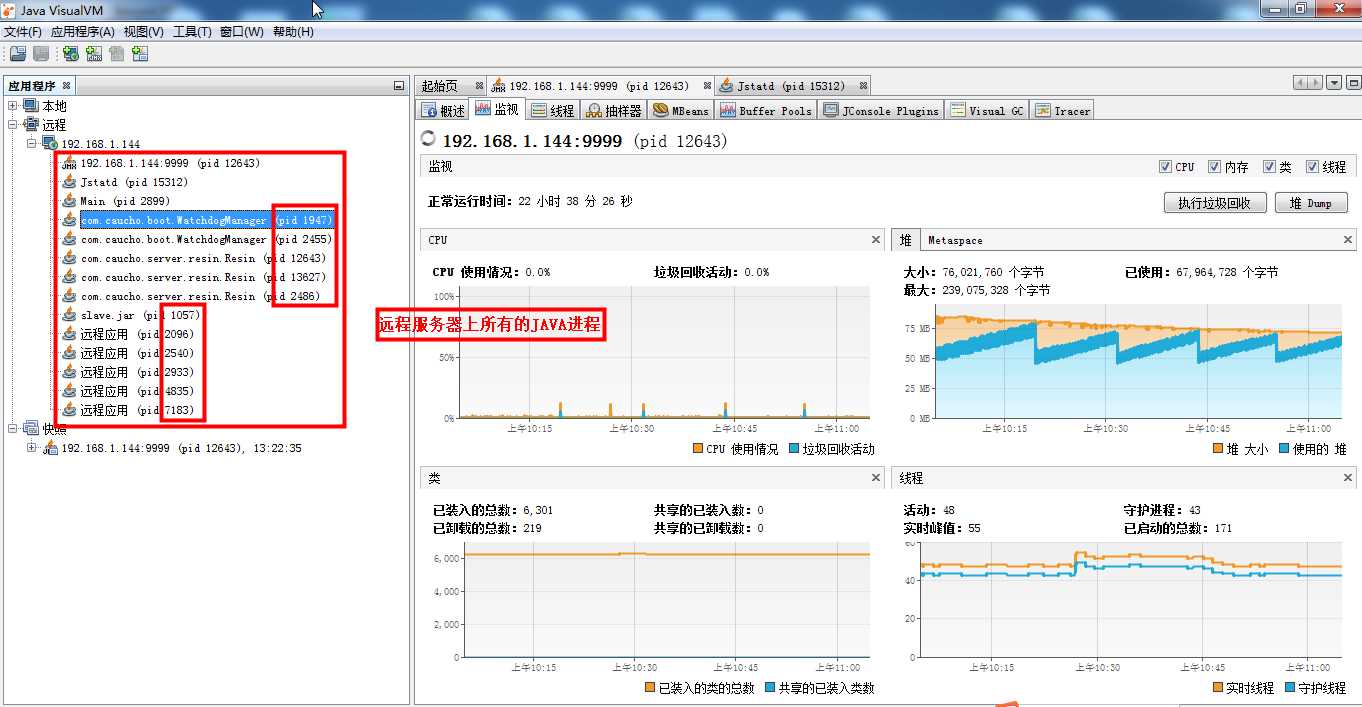
Task: Select com.caucho.boot.WatchdogManager (pid 2455) row
Action: (x=206, y=239)
